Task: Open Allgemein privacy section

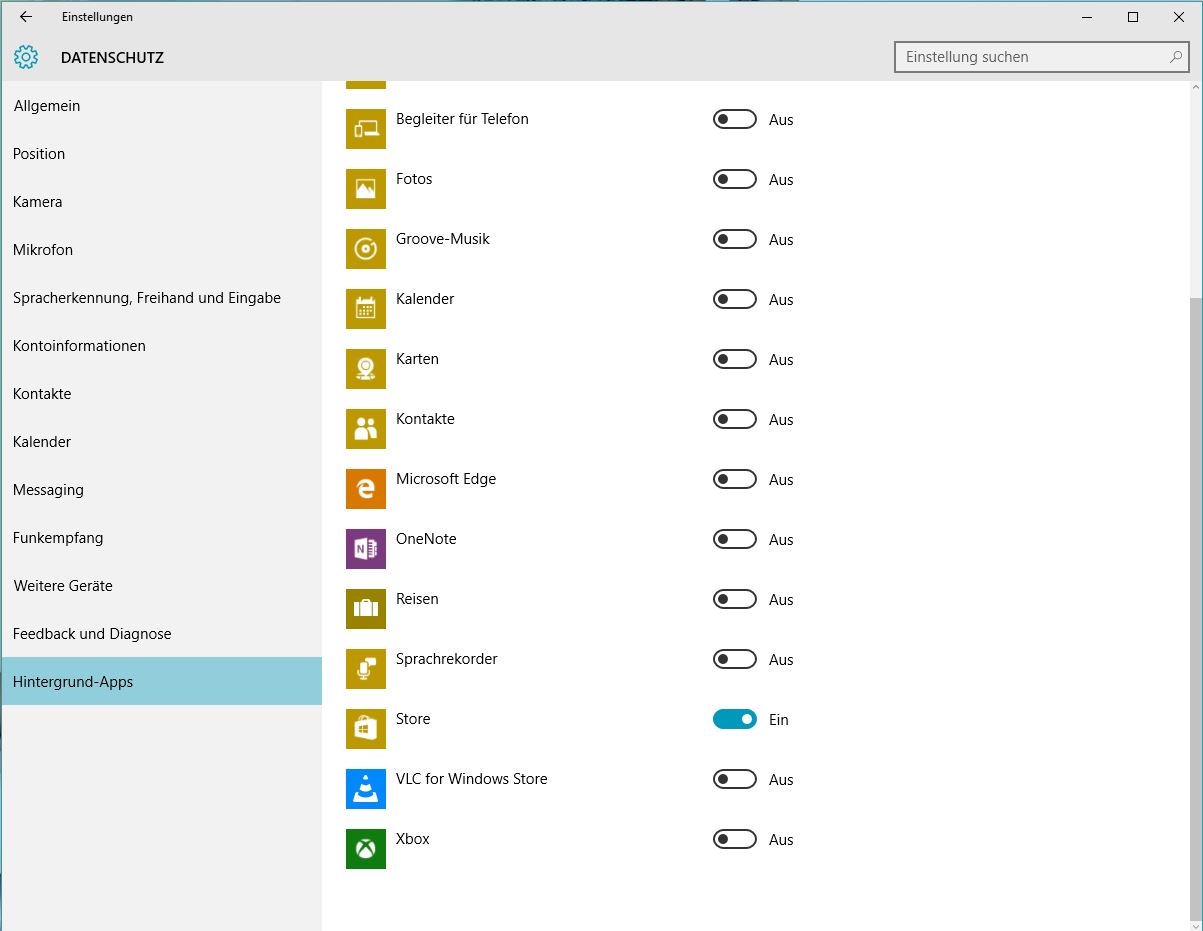Action: tap(161, 106)
